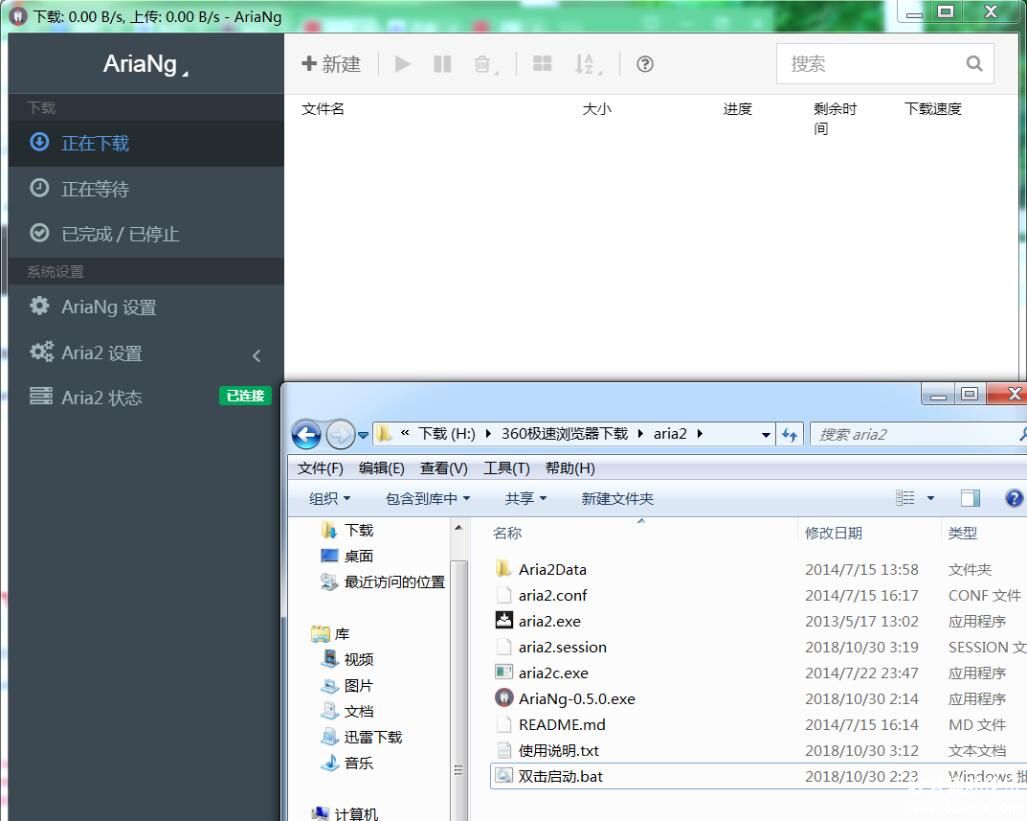Click the AriaNg search magnifier icon
Screen dimensions: 1027x821
[975, 64]
